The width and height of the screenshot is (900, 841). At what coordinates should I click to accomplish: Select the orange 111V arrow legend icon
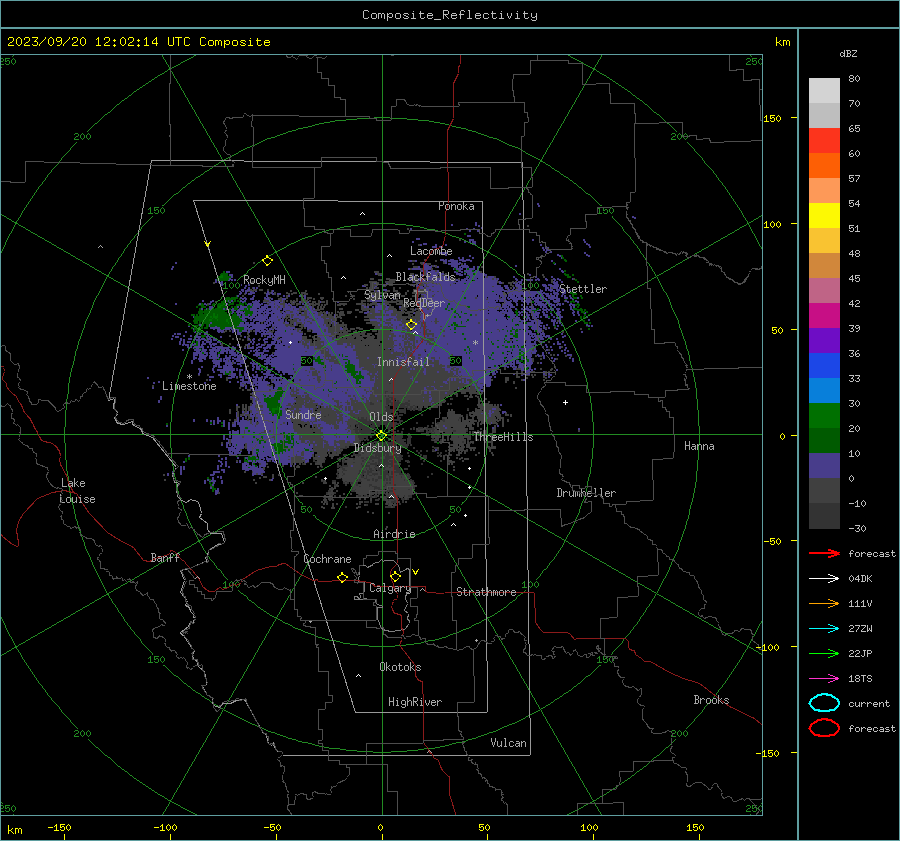click(x=824, y=603)
